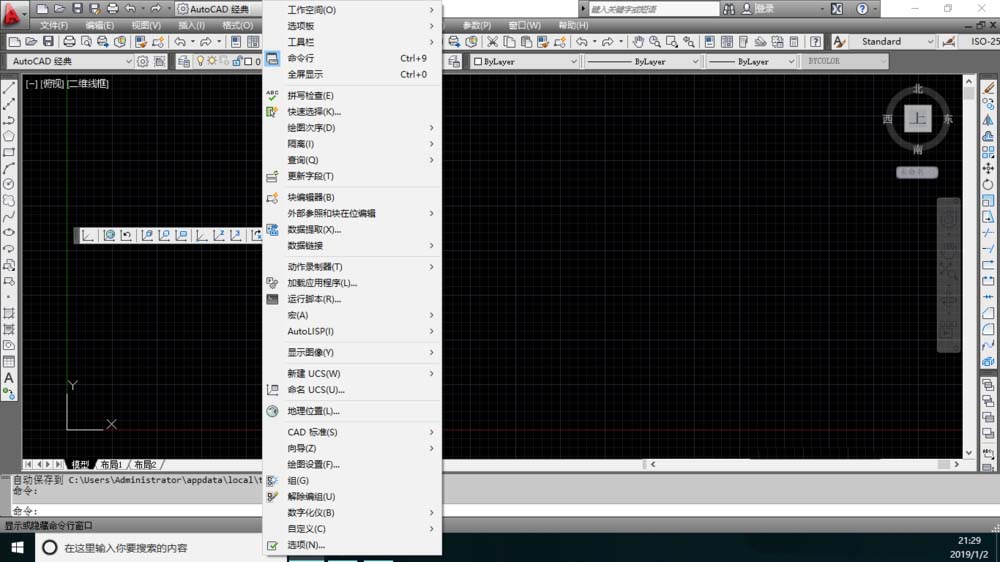The width and height of the screenshot is (1000, 562).
Task: Activate the Arc draw tool
Action: point(9,168)
